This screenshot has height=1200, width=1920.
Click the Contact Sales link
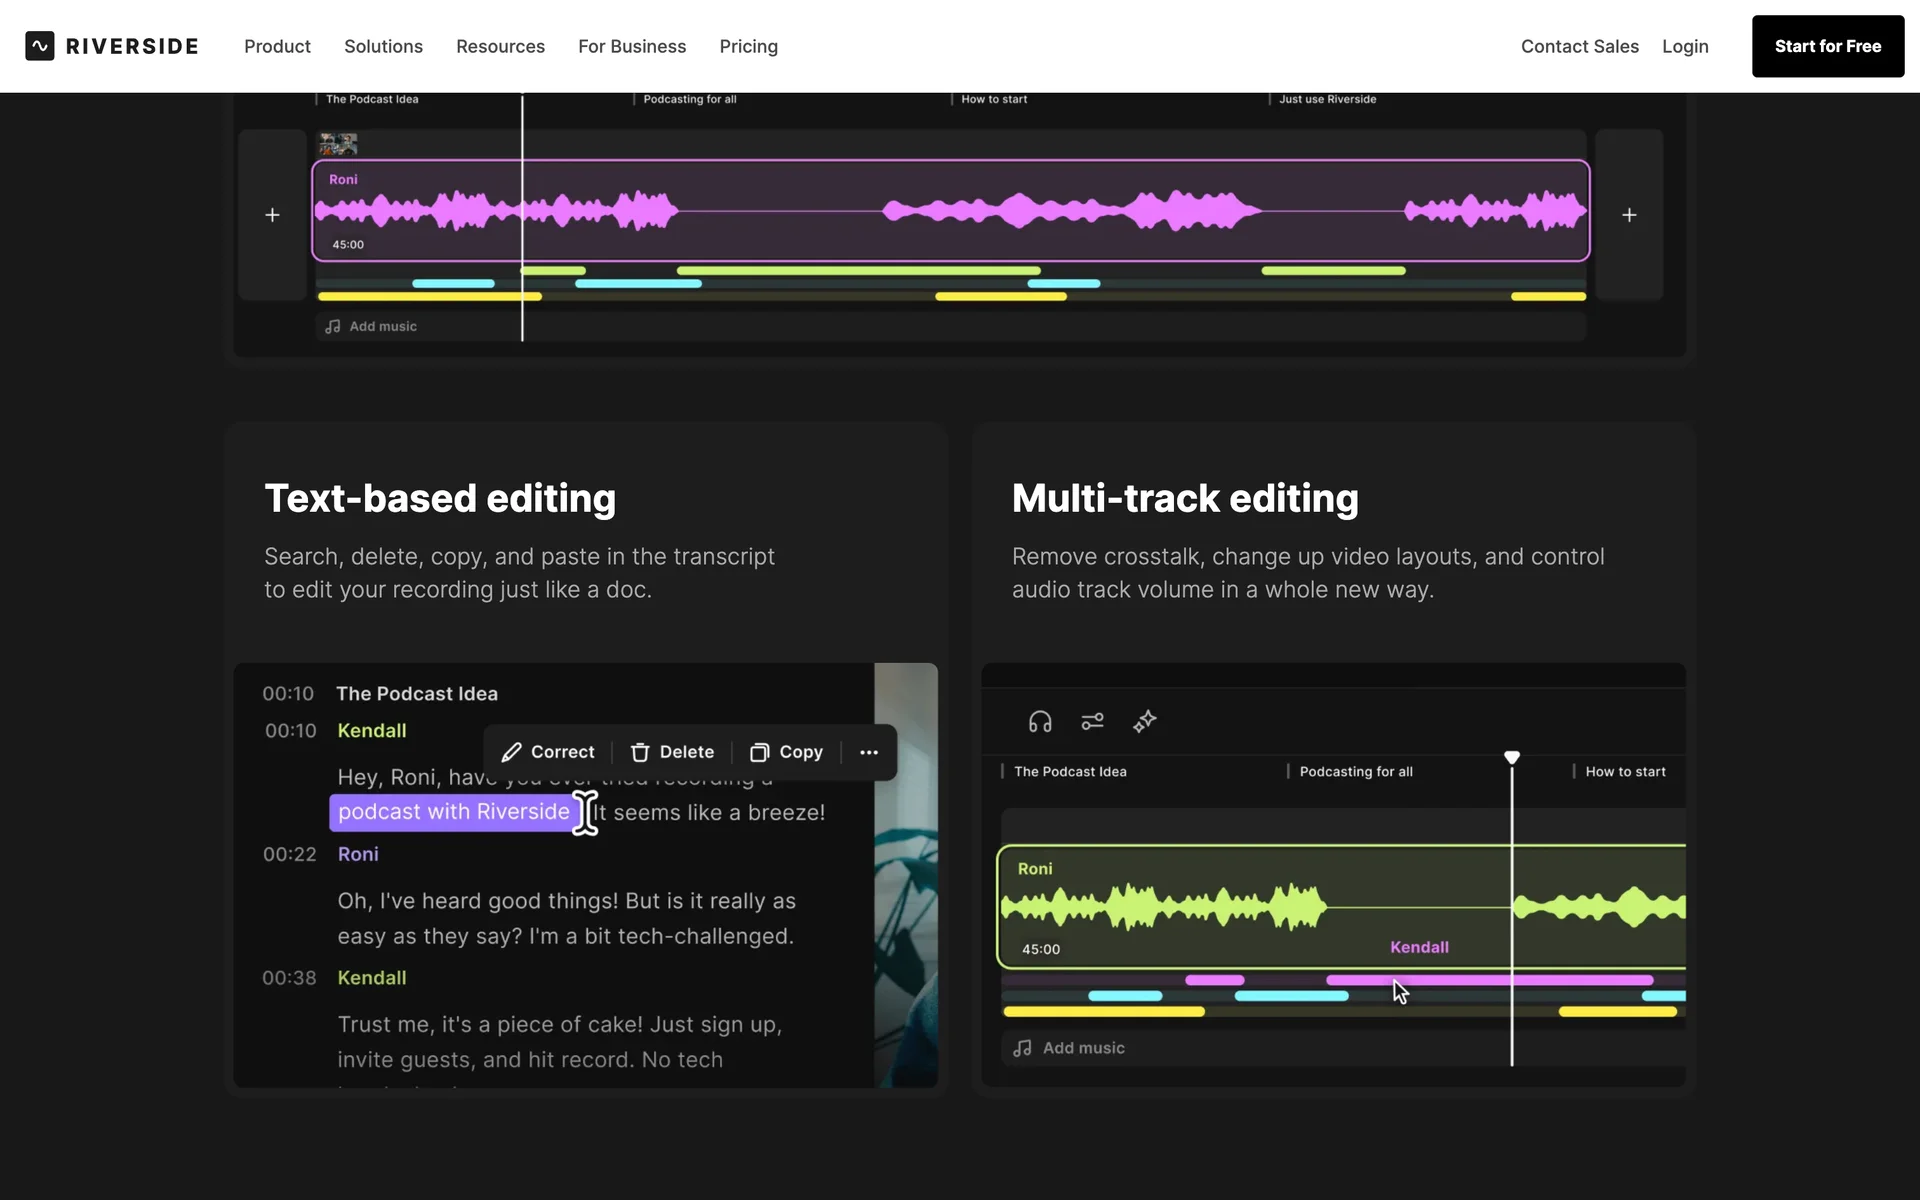tap(1579, 46)
